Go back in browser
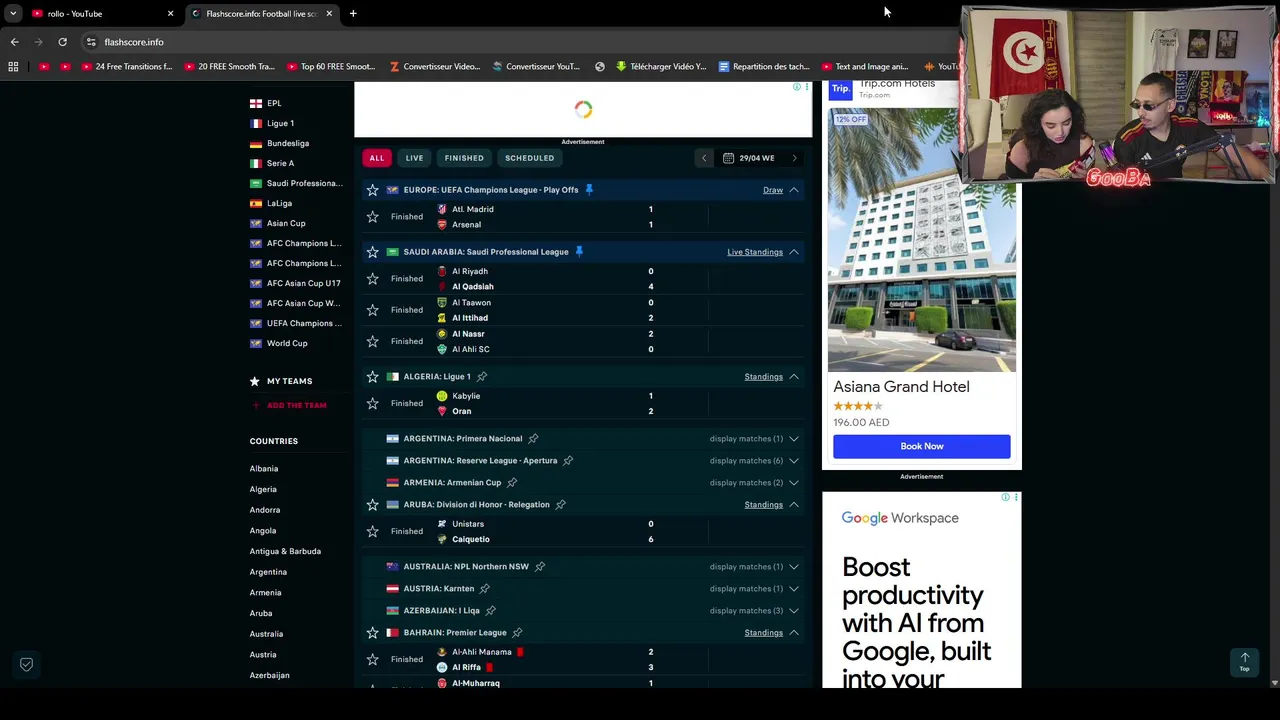Viewport: 1280px width, 720px height. pyautogui.click(x=14, y=42)
